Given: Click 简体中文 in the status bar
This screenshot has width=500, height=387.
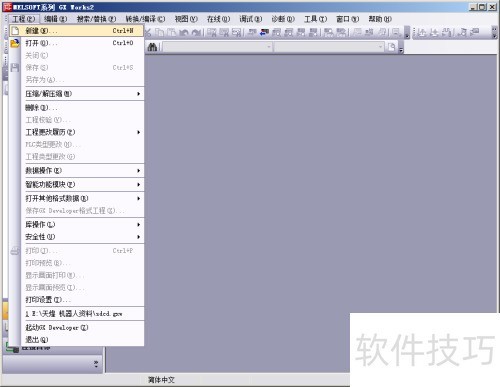Looking at the screenshot, I should pyautogui.click(x=161, y=380).
